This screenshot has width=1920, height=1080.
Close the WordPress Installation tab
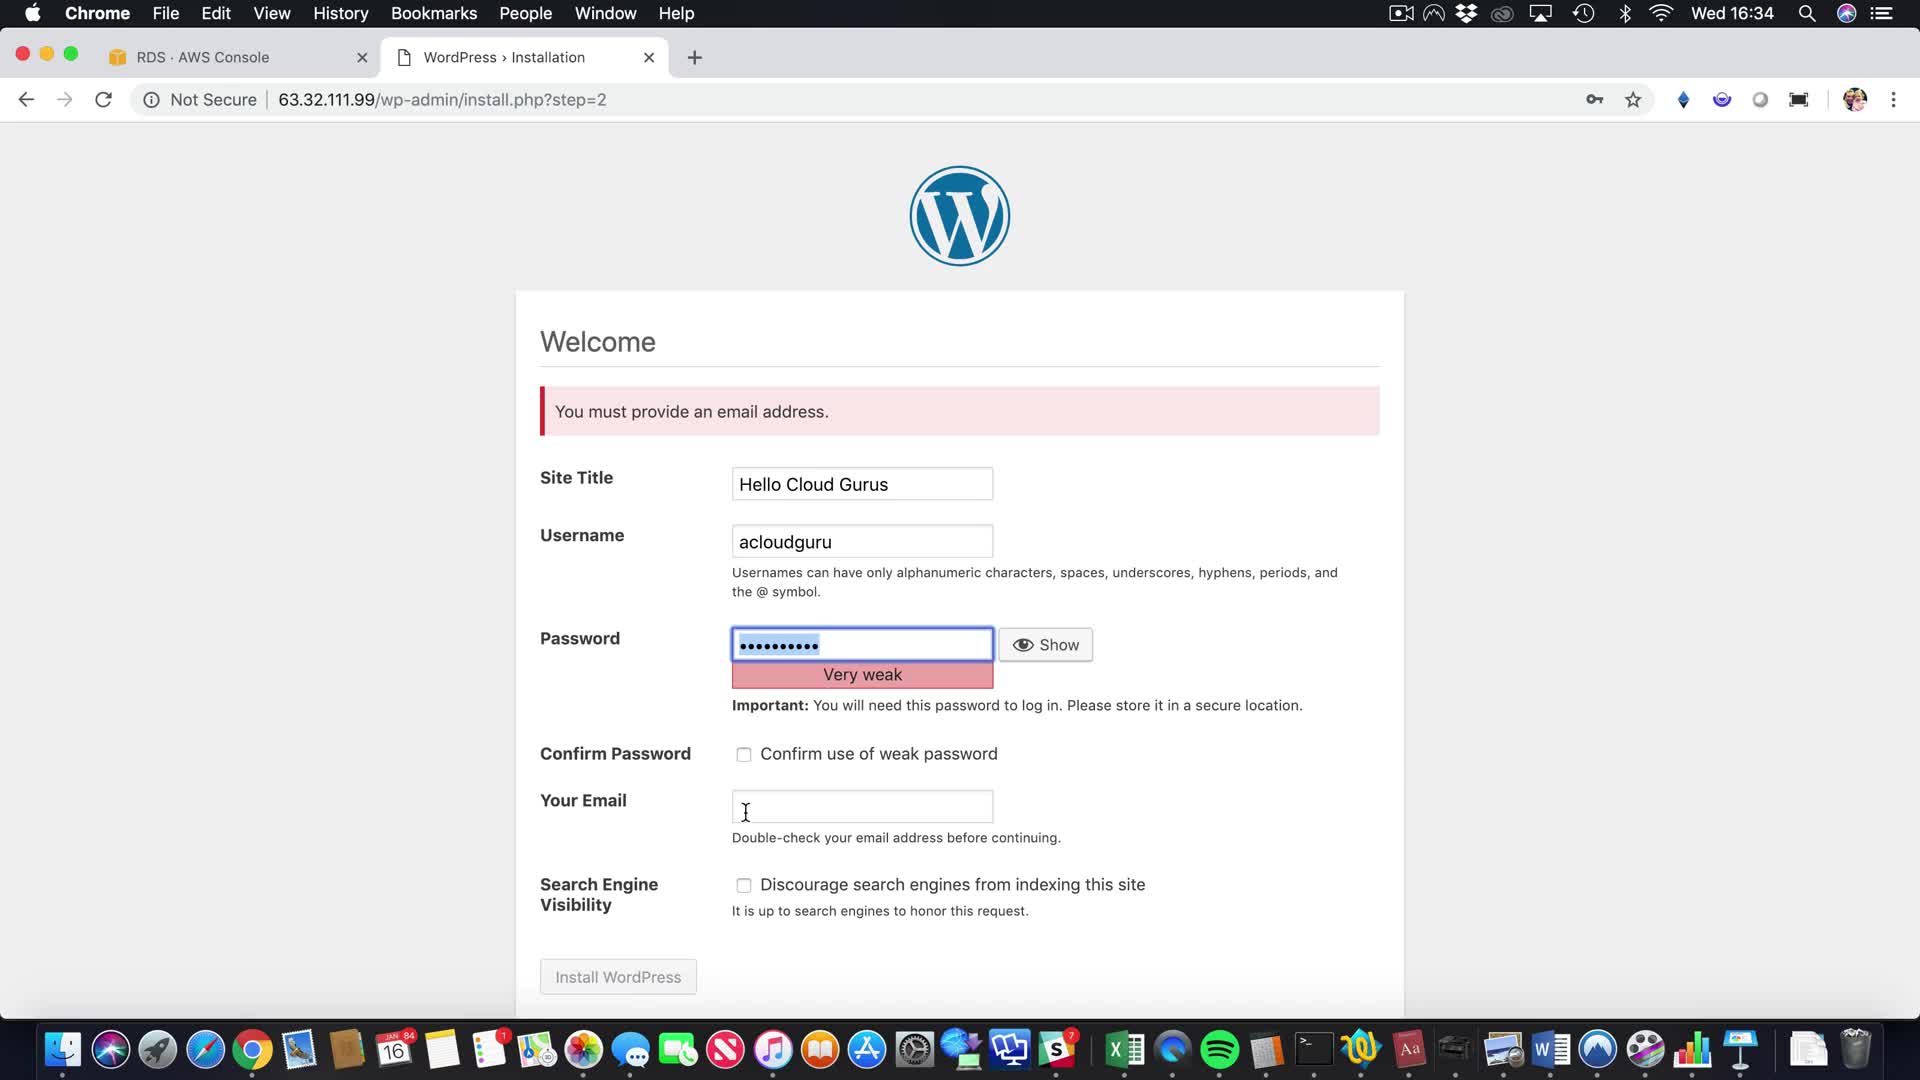click(649, 58)
